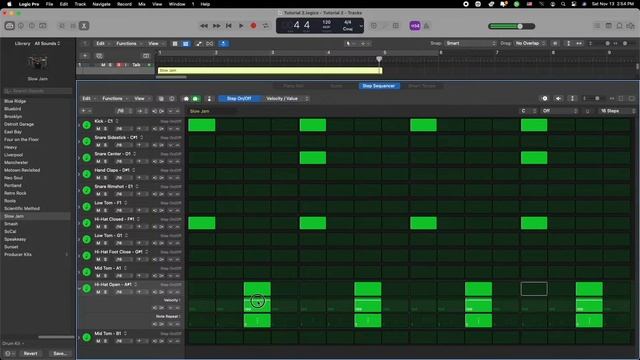Open the Note Pads button at top right
This screenshot has width=640, height=360.
click(x=609, y=26)
